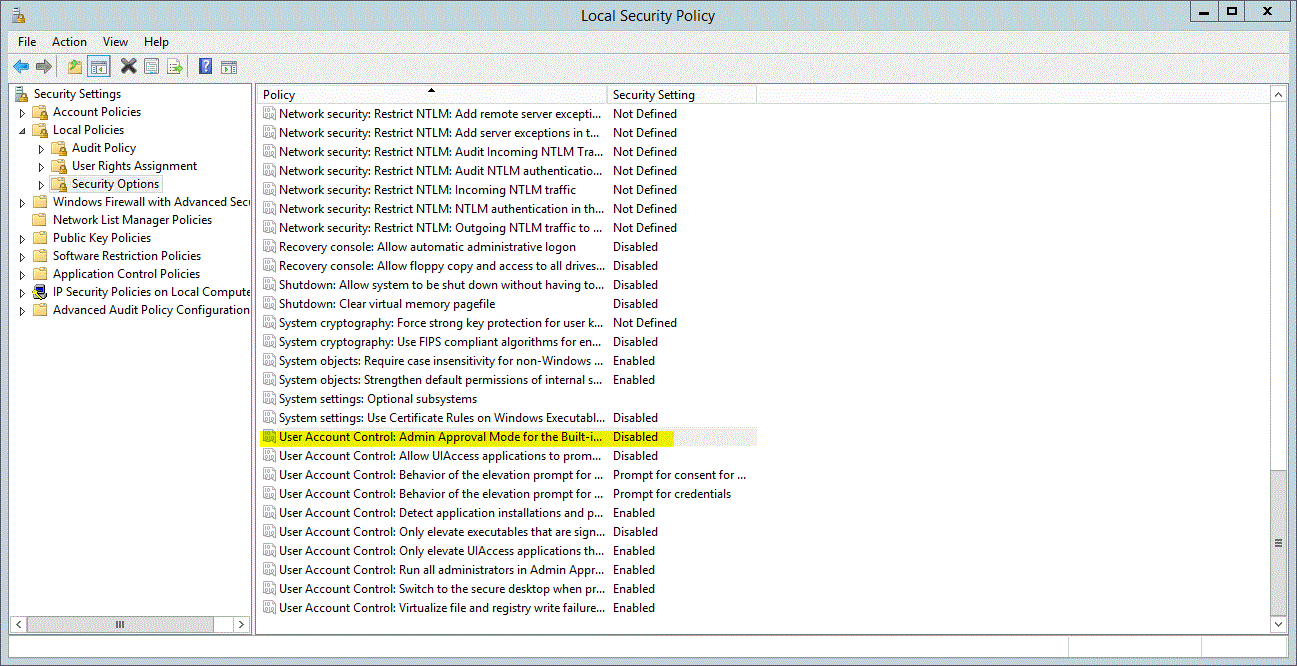
Task: Sort by the Policy column header
Action: 430,95
